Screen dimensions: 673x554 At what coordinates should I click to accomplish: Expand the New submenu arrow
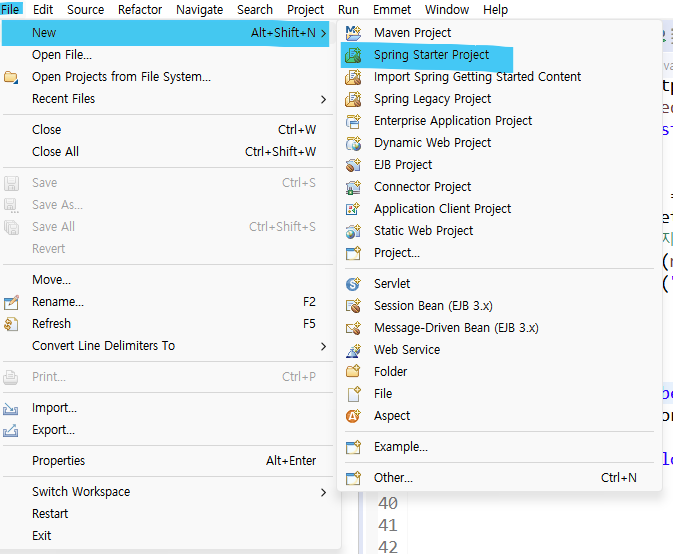point(324,33)
